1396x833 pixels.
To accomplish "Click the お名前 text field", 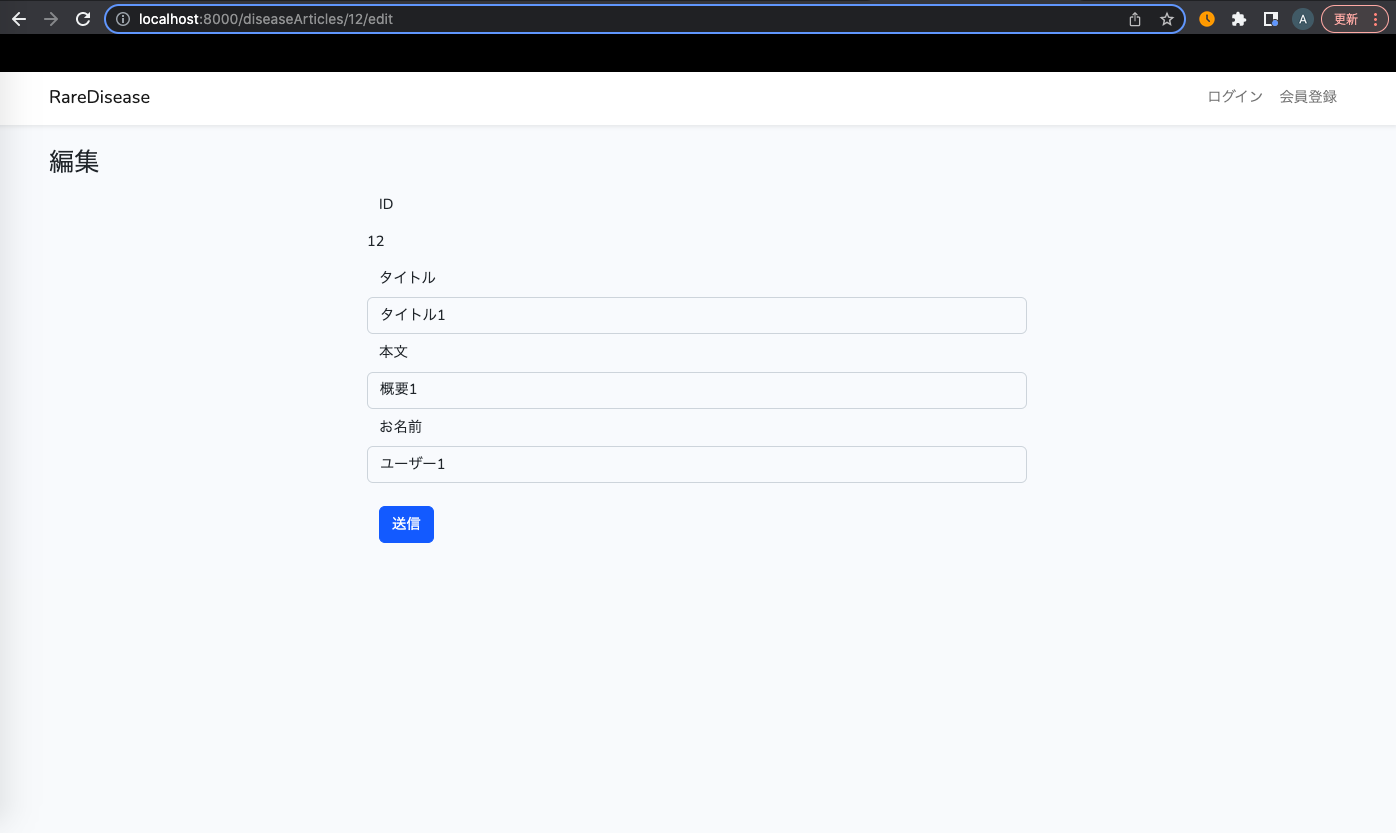I will pos(696,464).
